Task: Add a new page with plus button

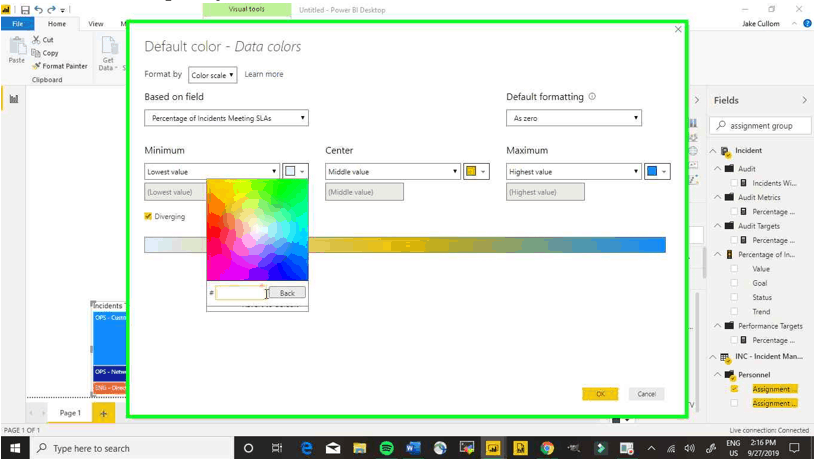Action: [104, 414]
